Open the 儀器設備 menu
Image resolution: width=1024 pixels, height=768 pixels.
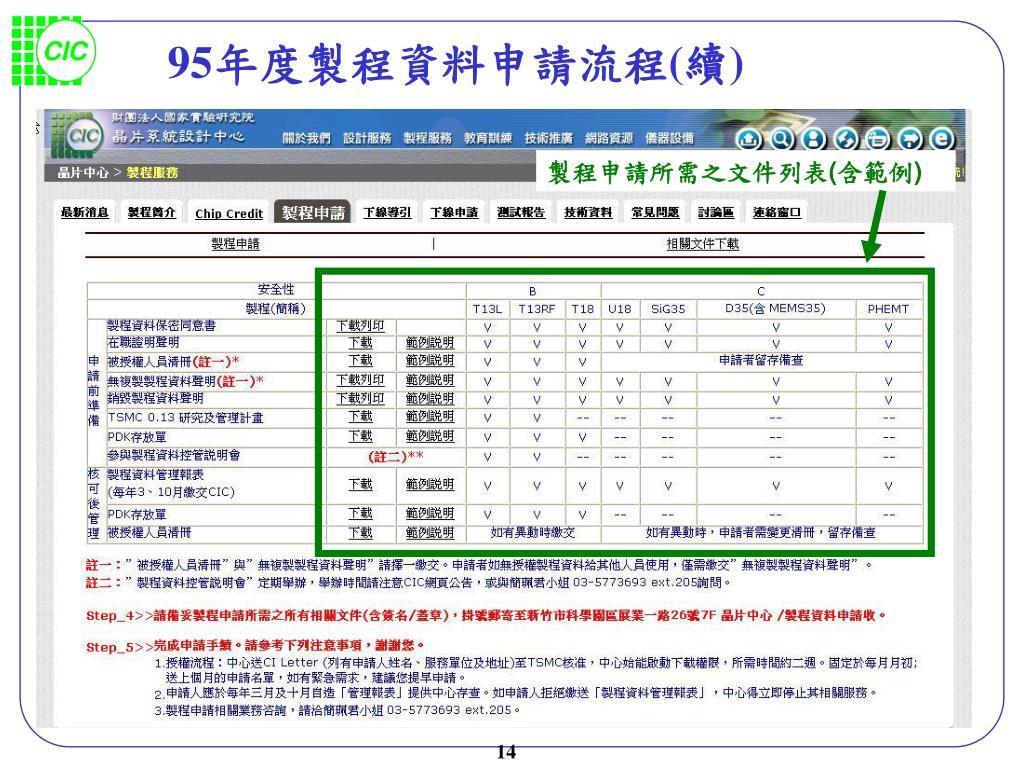pos(669,138)
